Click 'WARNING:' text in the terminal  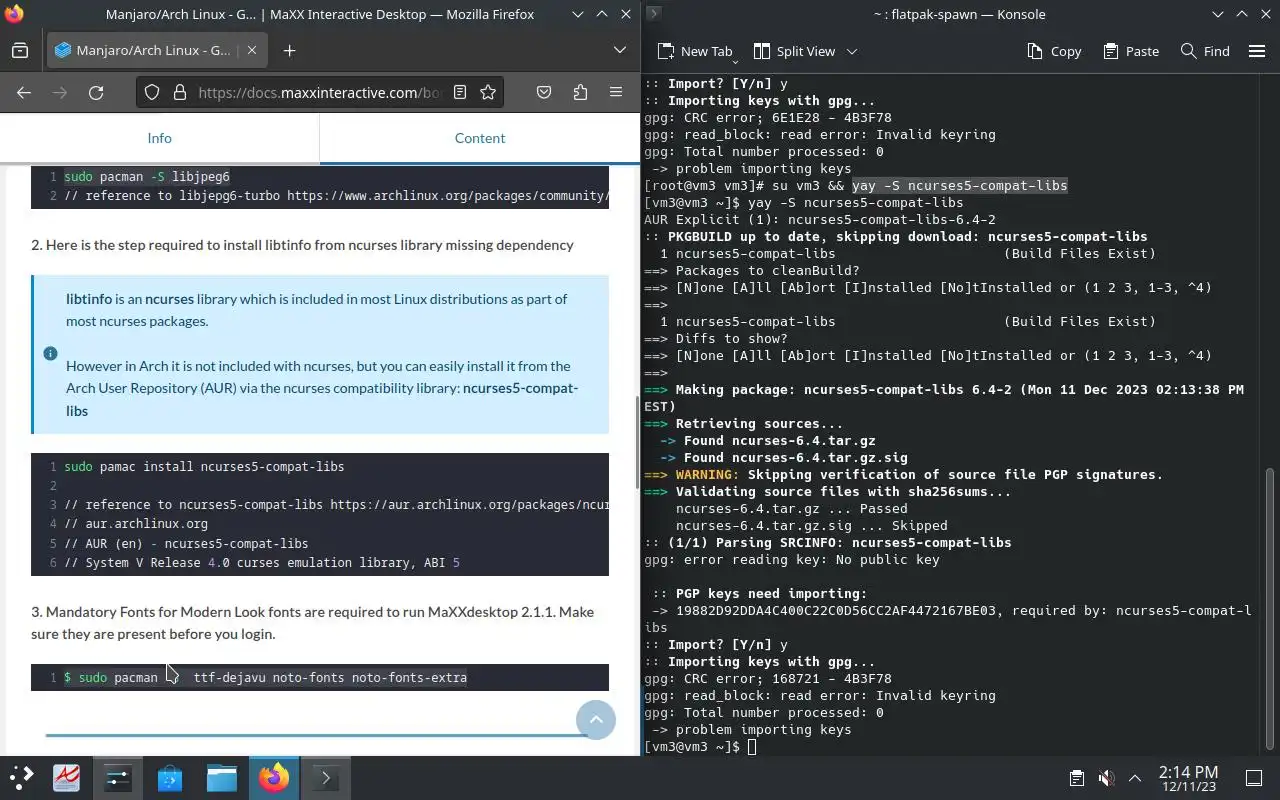(x=707, y=475)
